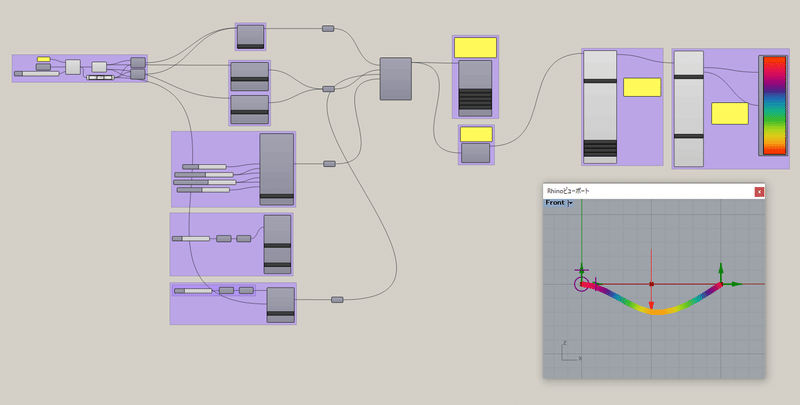Click the top slider in the four-slider group

point(204,167)
